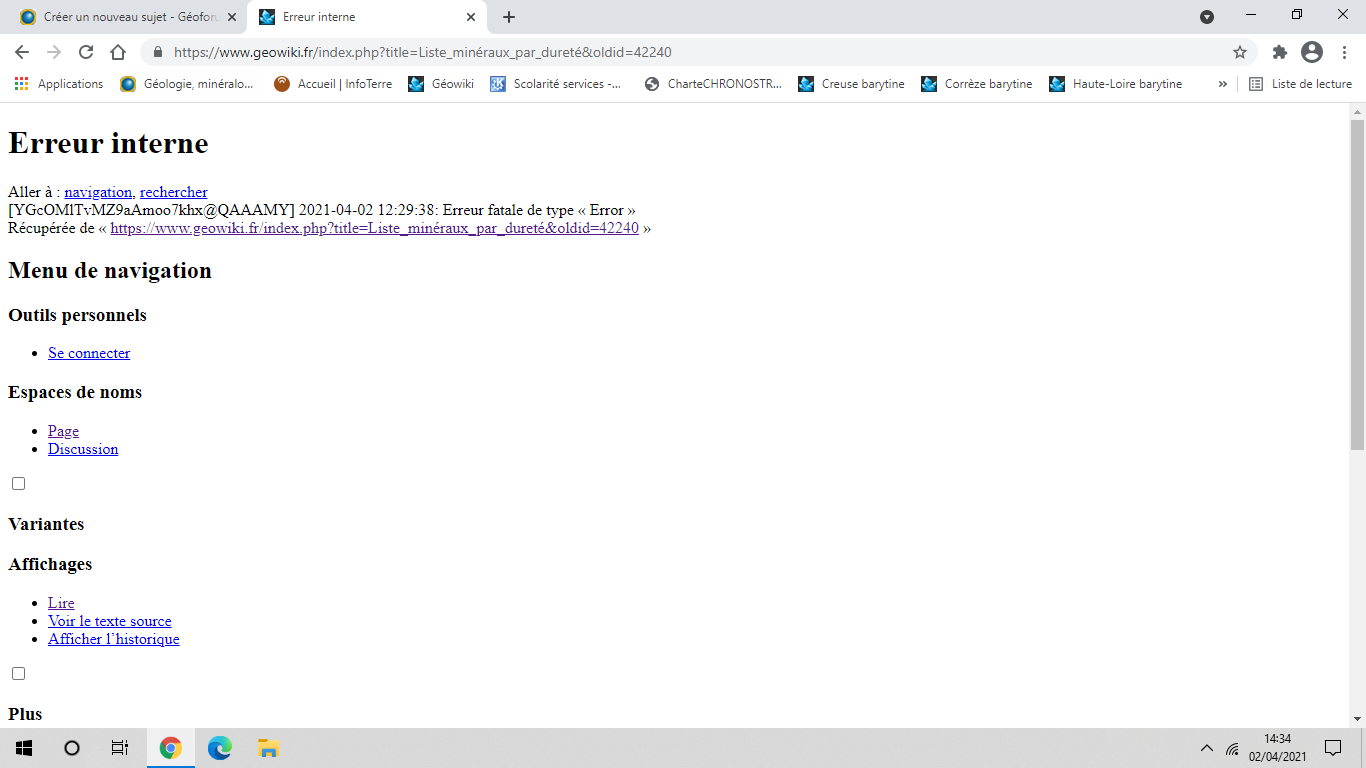Open the Chrome menu three-dots icon
This screenshot has width=1366, height=768.
tap(1343, 52)
